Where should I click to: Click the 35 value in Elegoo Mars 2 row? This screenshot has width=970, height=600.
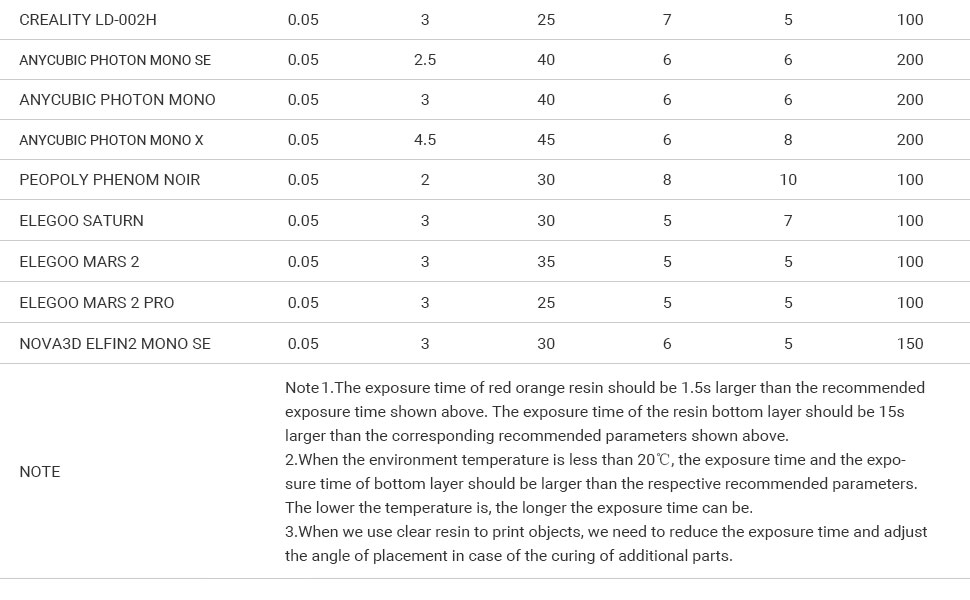546,262
